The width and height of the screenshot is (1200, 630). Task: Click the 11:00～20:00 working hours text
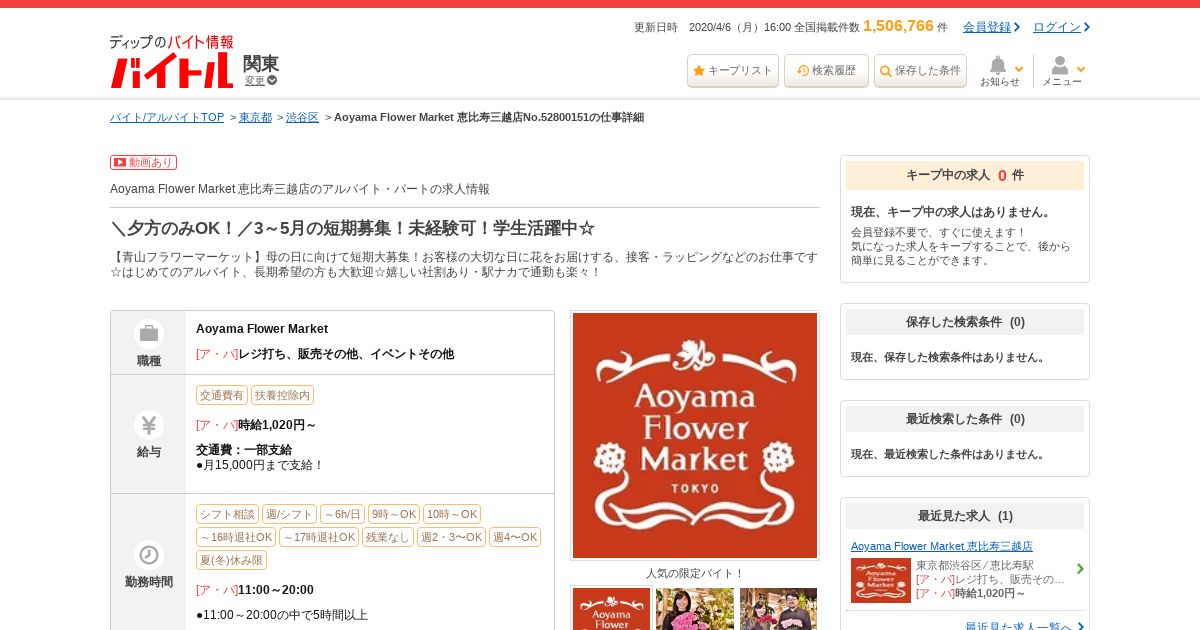coord(276,590)
